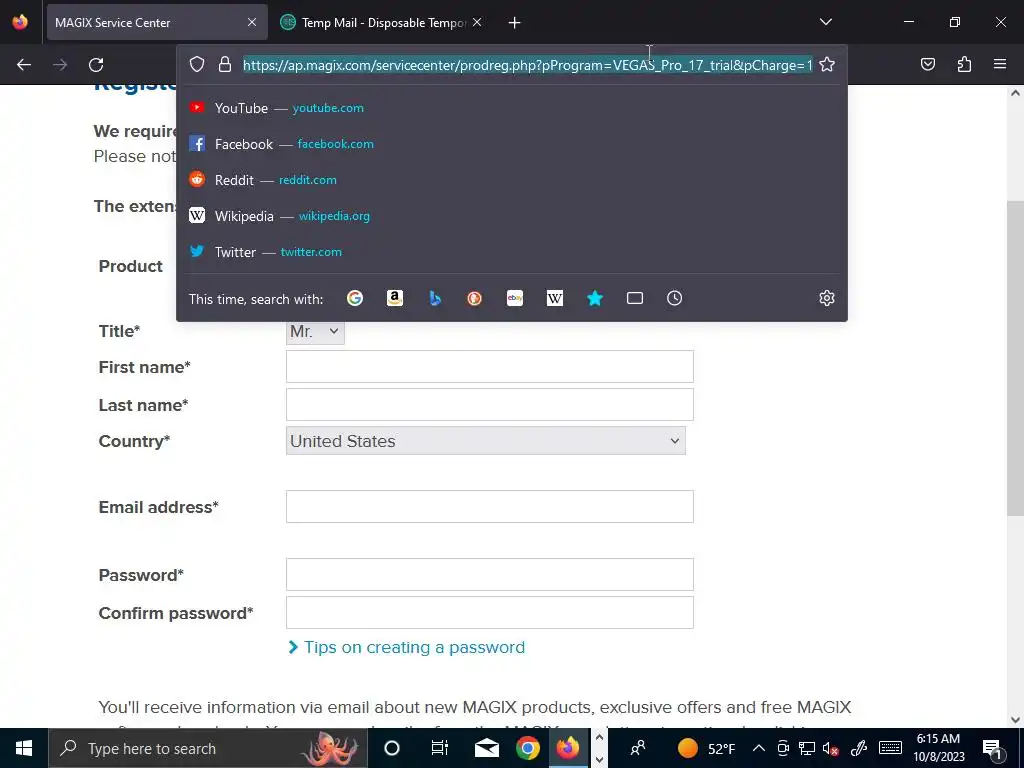Search with Bing engine icon

click(435, 298)
